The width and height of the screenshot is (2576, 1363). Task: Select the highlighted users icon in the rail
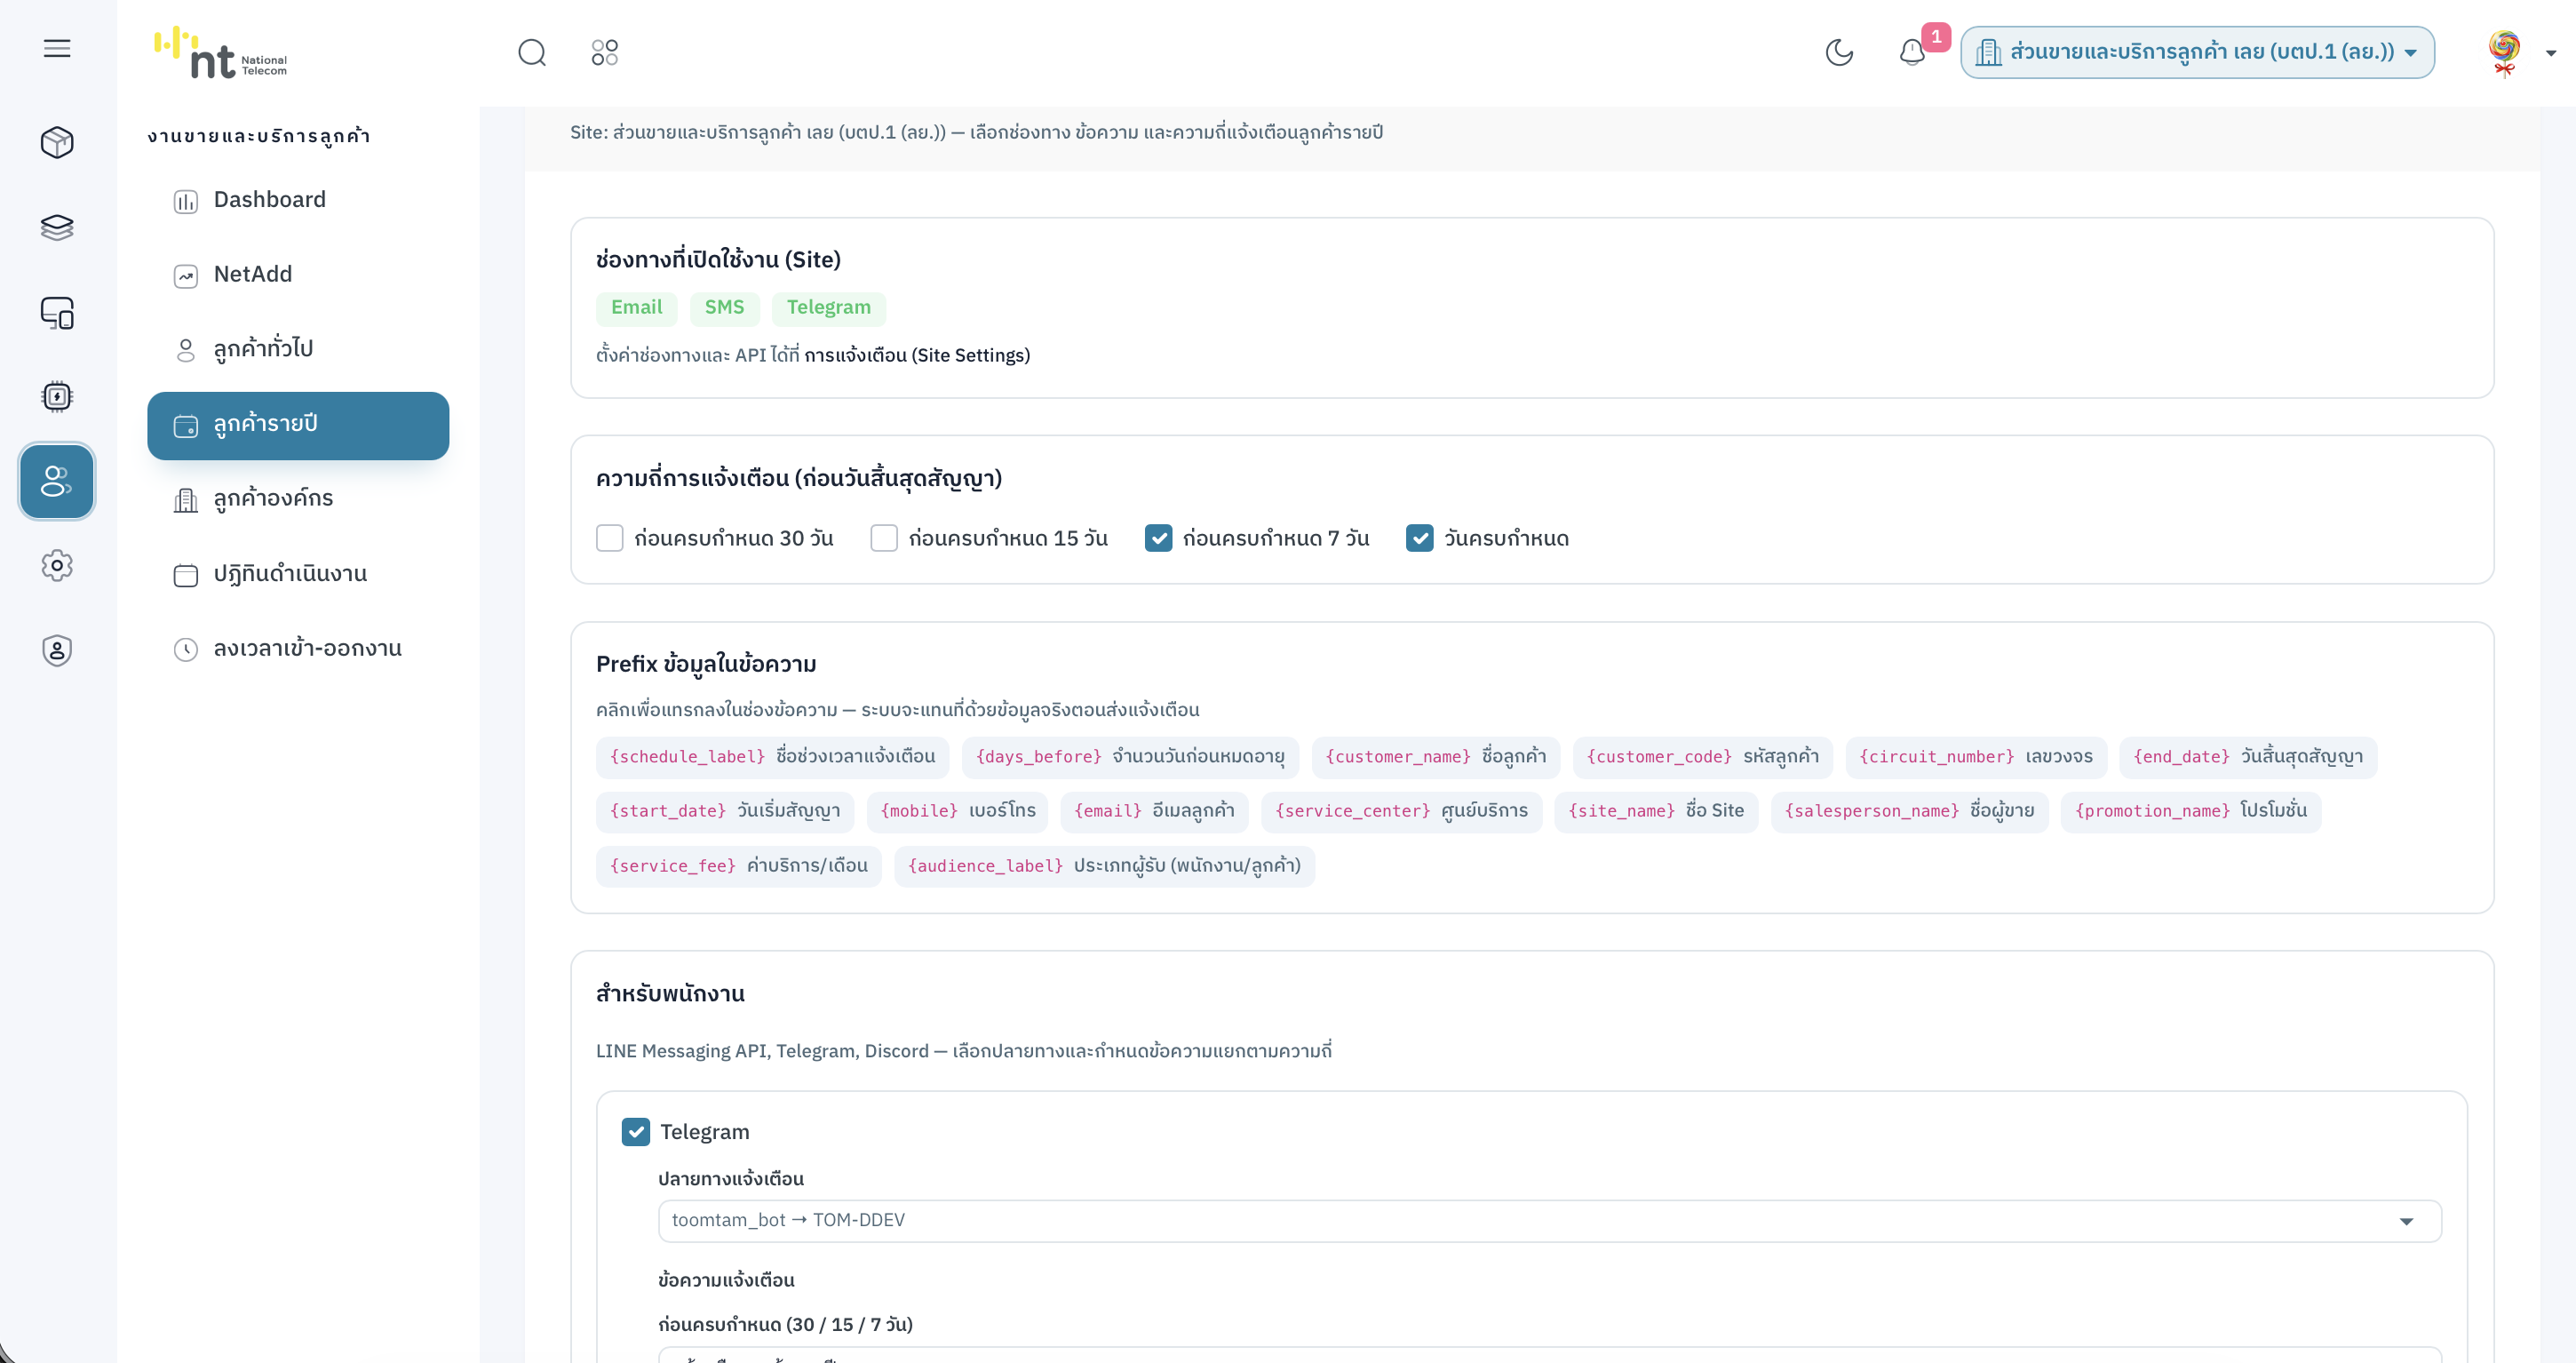coord(57,481)
